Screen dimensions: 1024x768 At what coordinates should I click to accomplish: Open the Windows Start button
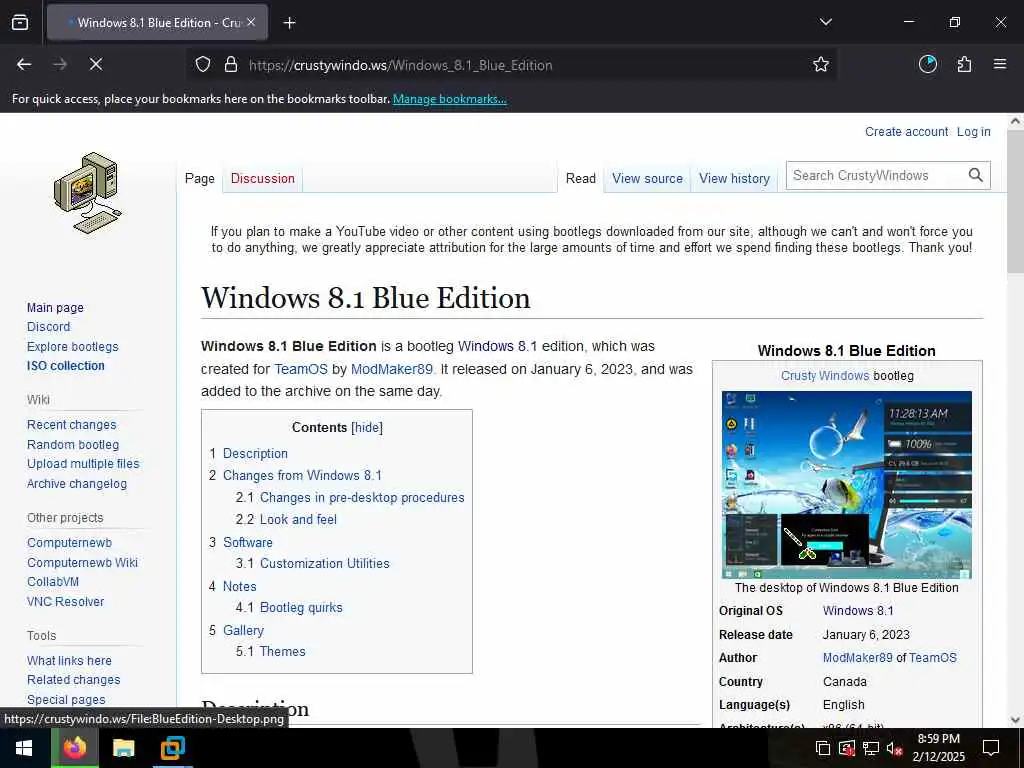click(25, 748)
